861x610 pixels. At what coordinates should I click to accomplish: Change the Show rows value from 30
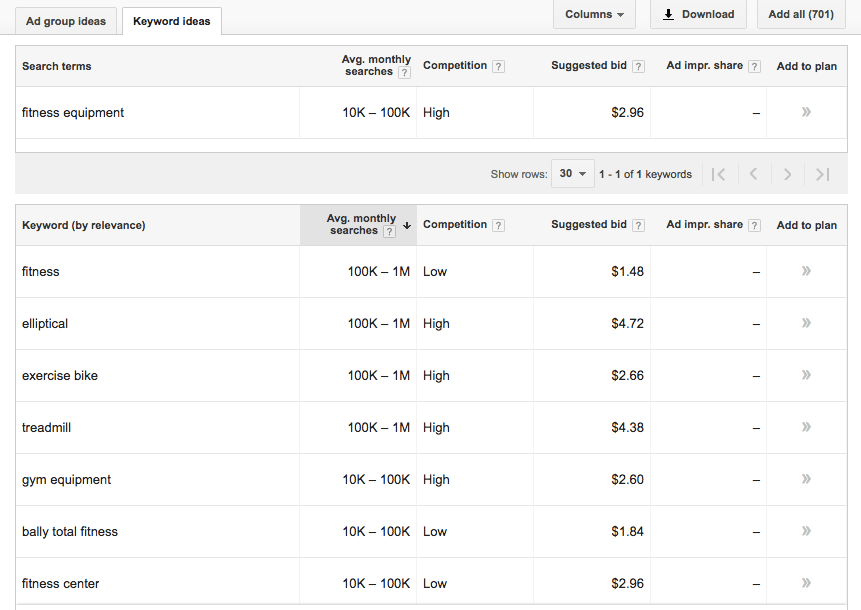(572, 172)
